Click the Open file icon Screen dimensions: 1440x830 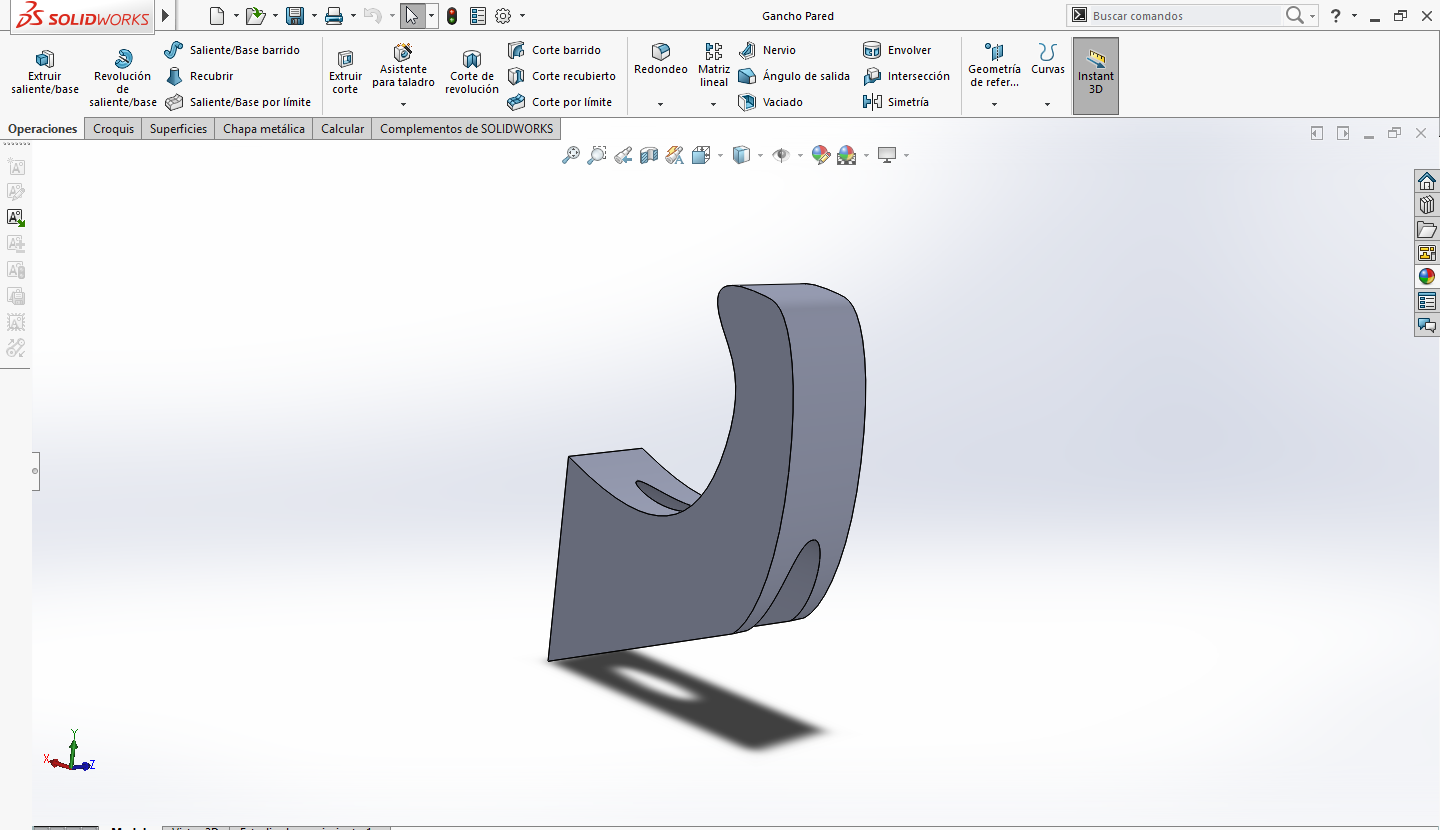pos(255,15)
